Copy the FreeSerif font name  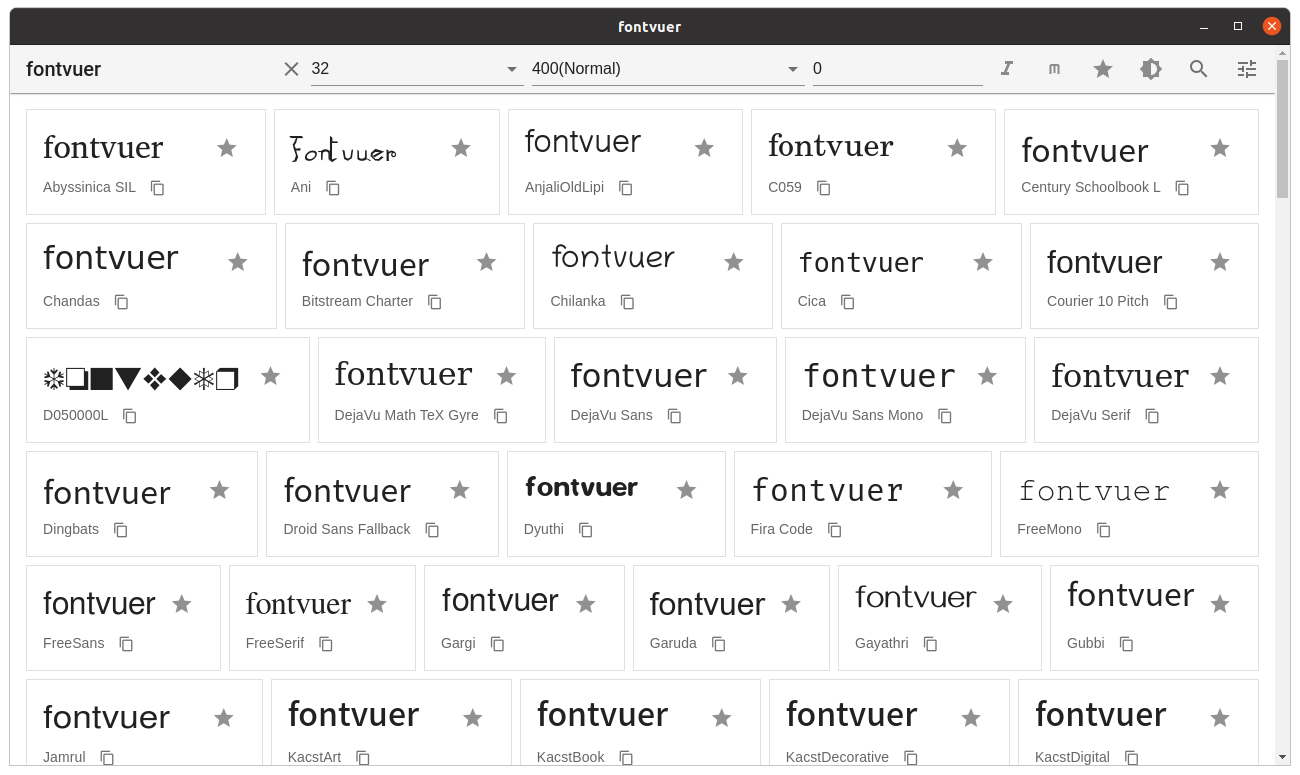327,644
